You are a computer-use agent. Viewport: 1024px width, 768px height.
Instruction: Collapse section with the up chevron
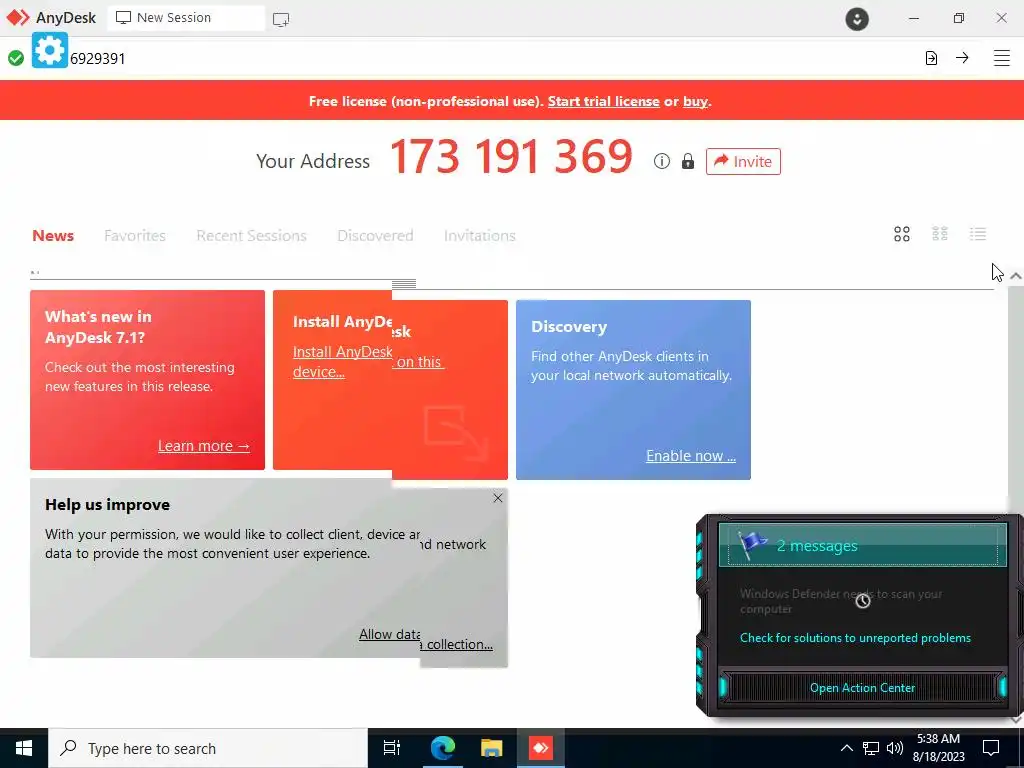1016,276
